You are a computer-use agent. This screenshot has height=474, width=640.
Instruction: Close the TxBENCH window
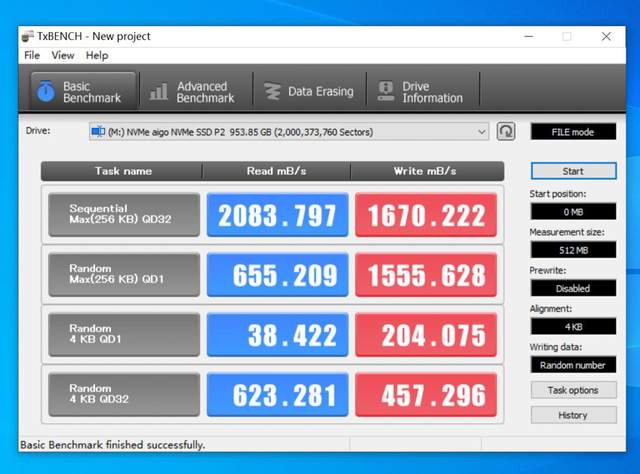(x=606, y=36)
